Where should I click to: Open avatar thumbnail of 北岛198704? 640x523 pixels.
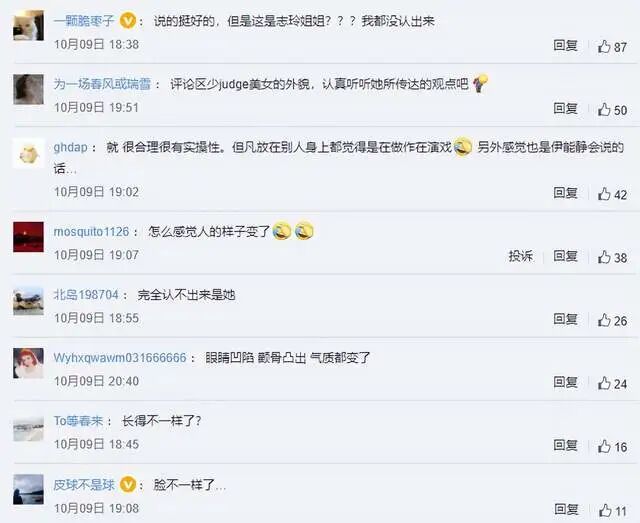coord(29,301)
